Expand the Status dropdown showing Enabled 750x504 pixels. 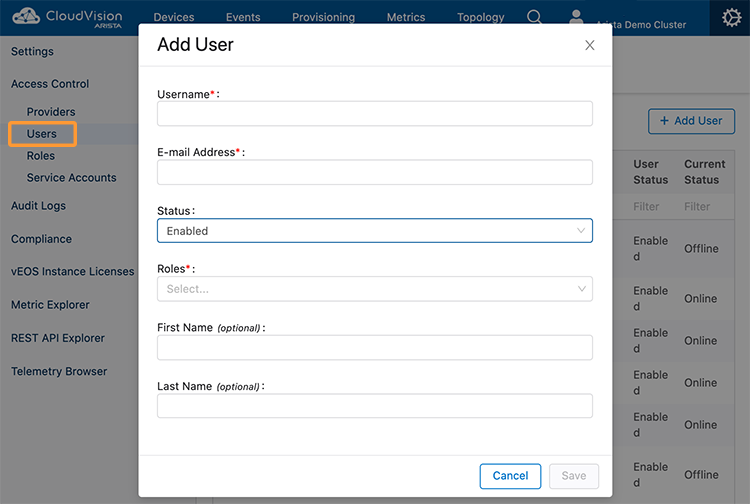tap(375, 230)
